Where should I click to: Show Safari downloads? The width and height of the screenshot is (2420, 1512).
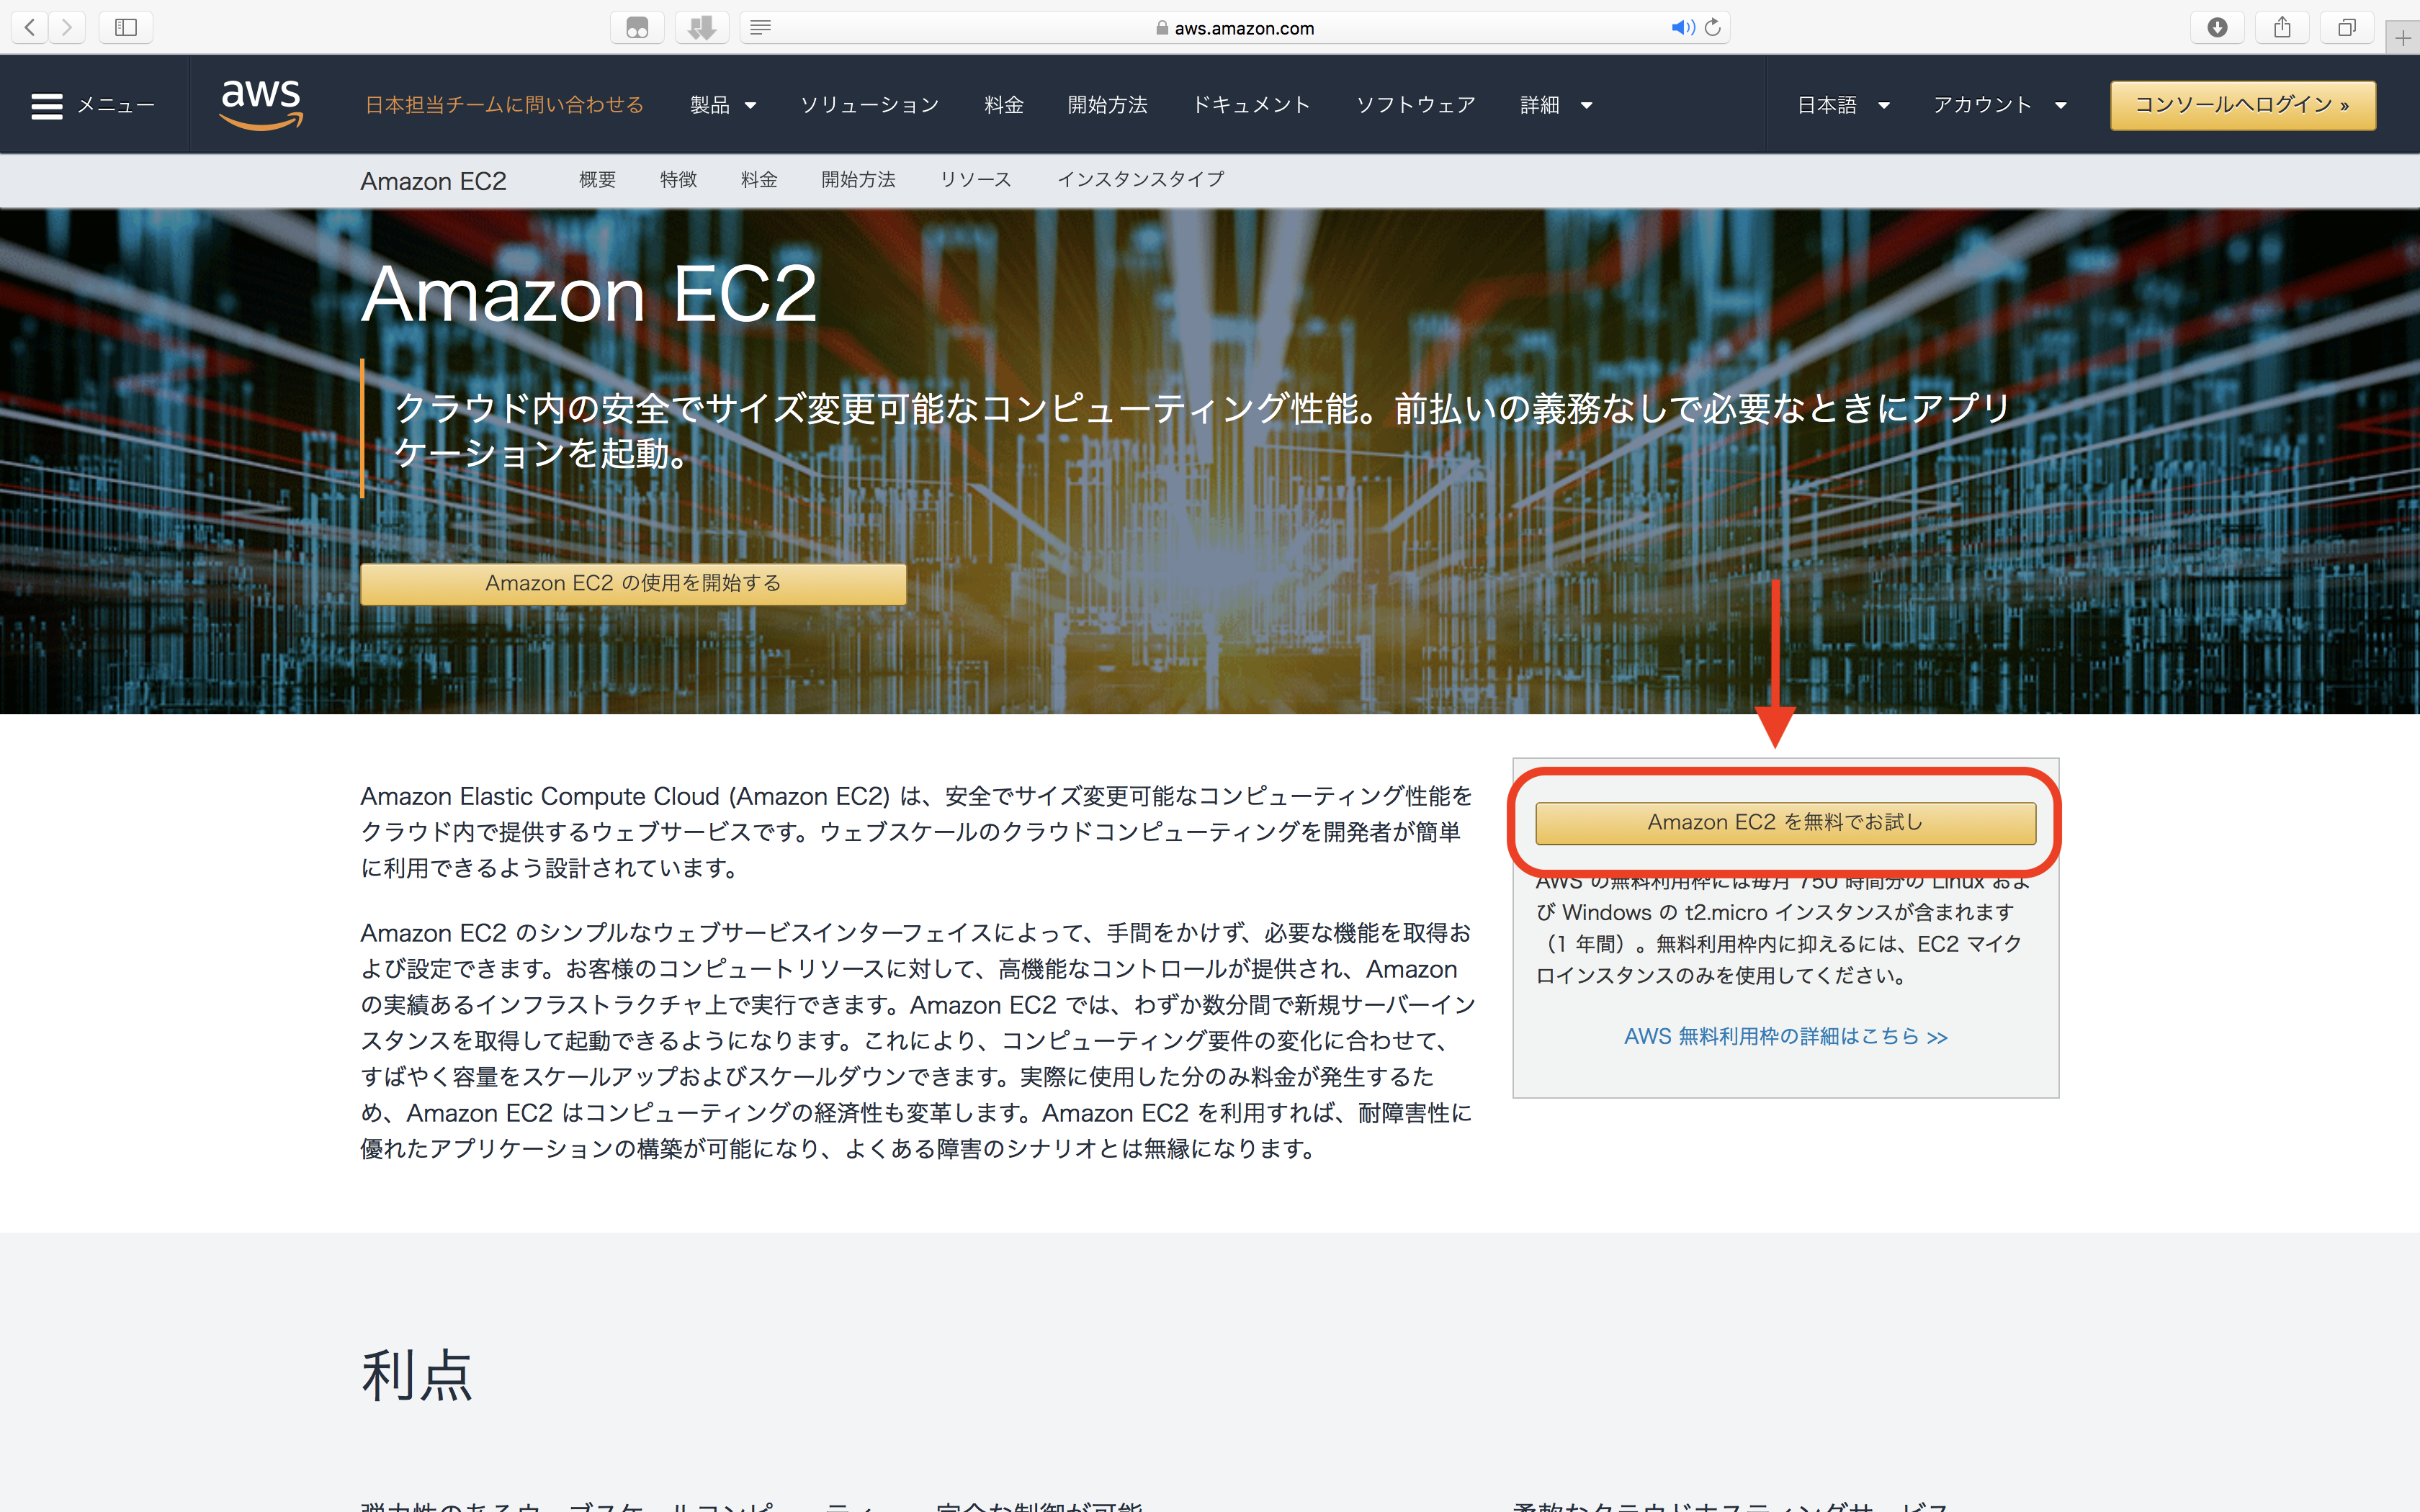2217,27
